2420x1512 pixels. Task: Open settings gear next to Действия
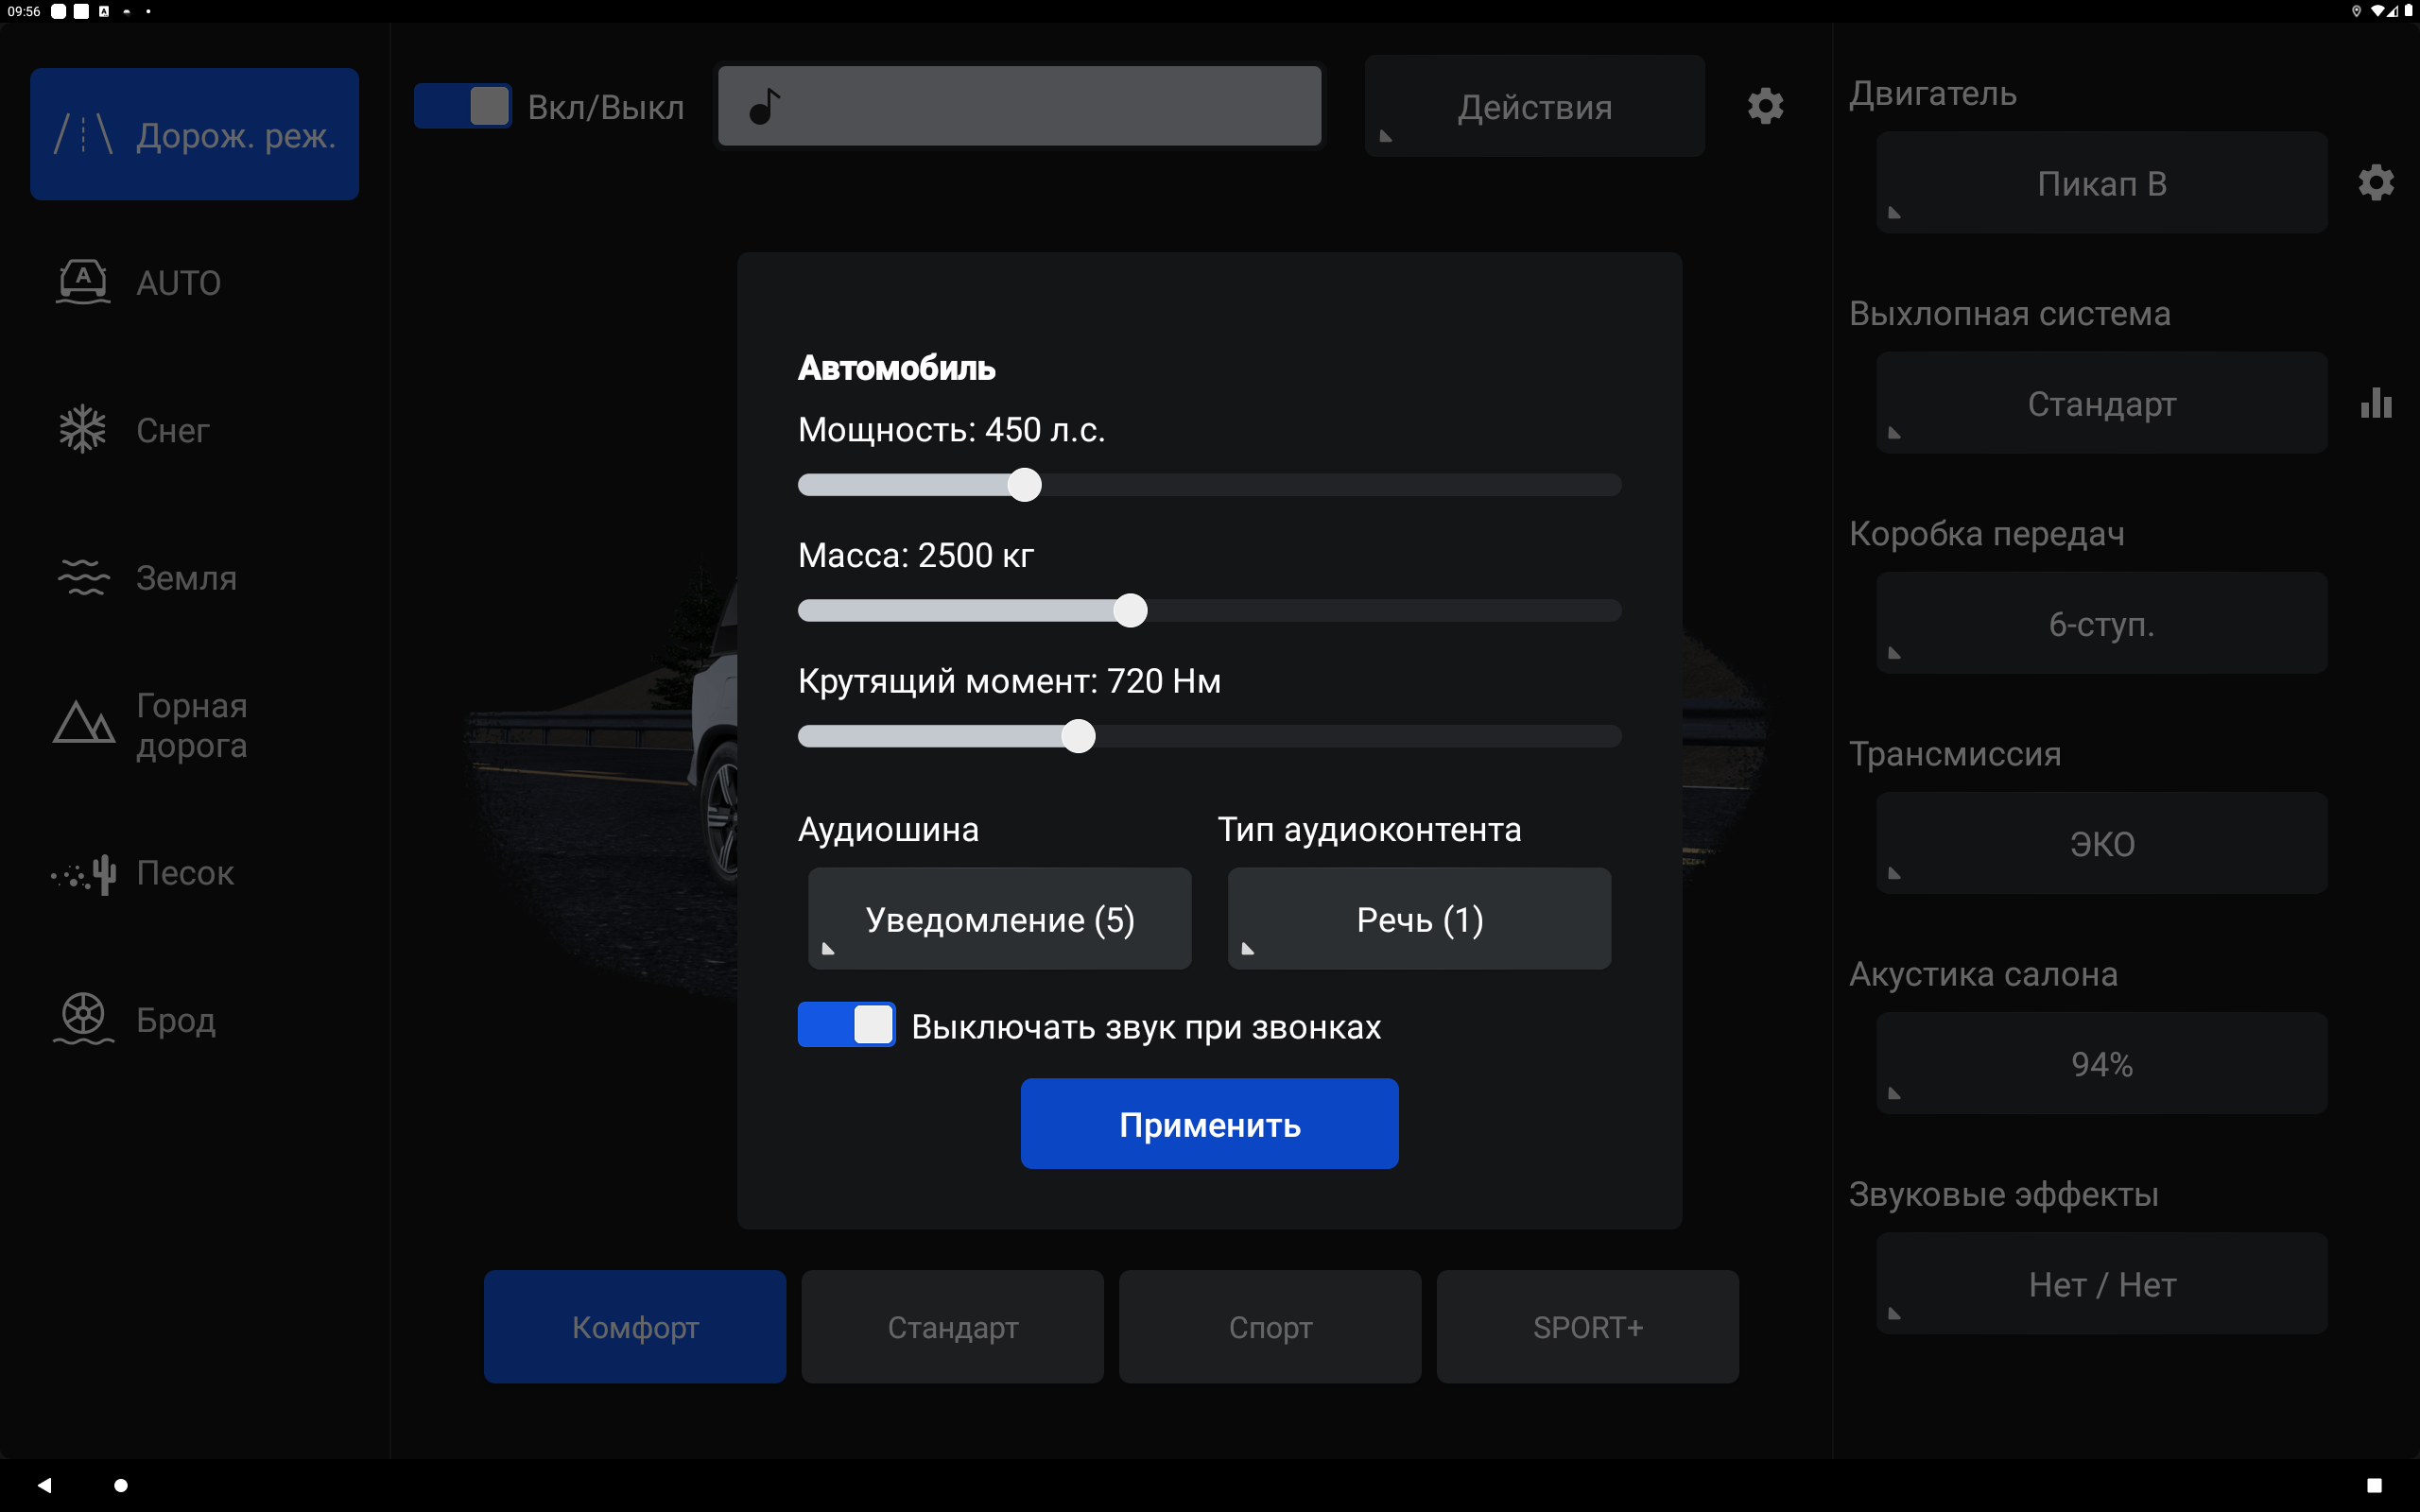pyautogui.click(x=1765, y=106)
